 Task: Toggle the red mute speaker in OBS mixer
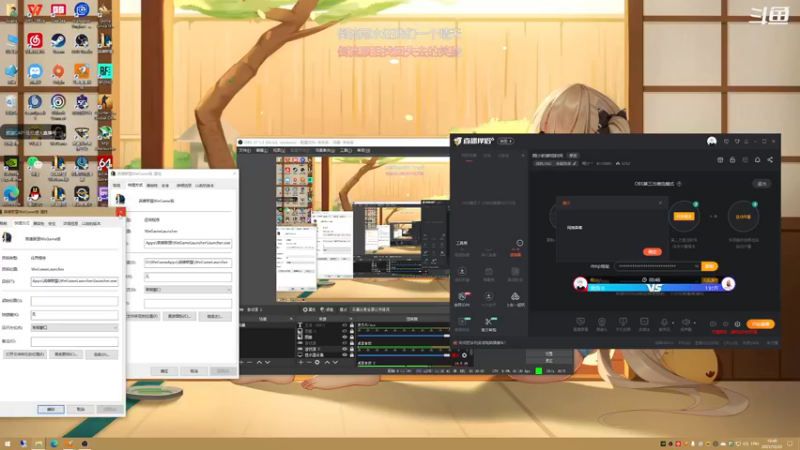click(x=456, y=355)
